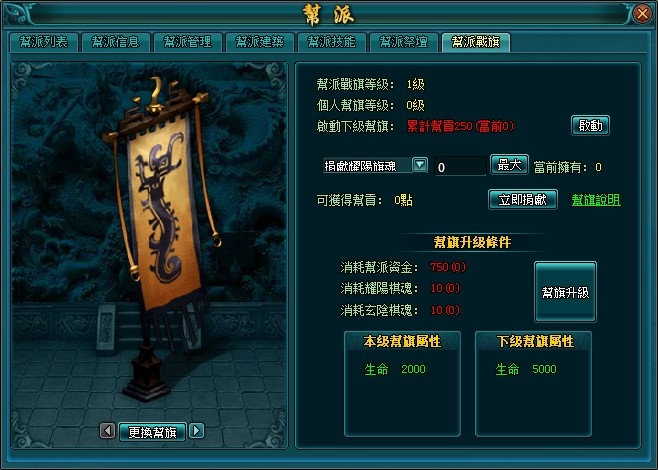Show the previous guild flag with left arrow
Viewport: 658px width, 470px height.
(x=107, y=431)
